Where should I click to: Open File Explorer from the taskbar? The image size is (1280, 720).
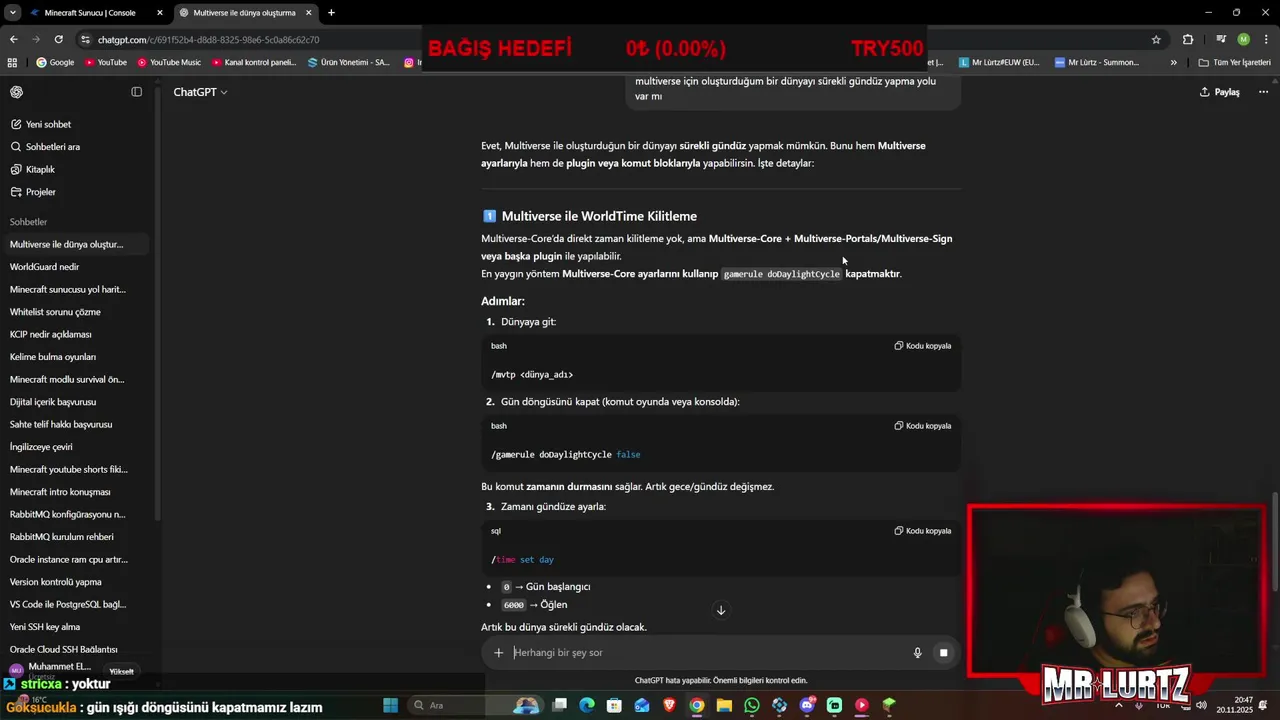(724, 705)
